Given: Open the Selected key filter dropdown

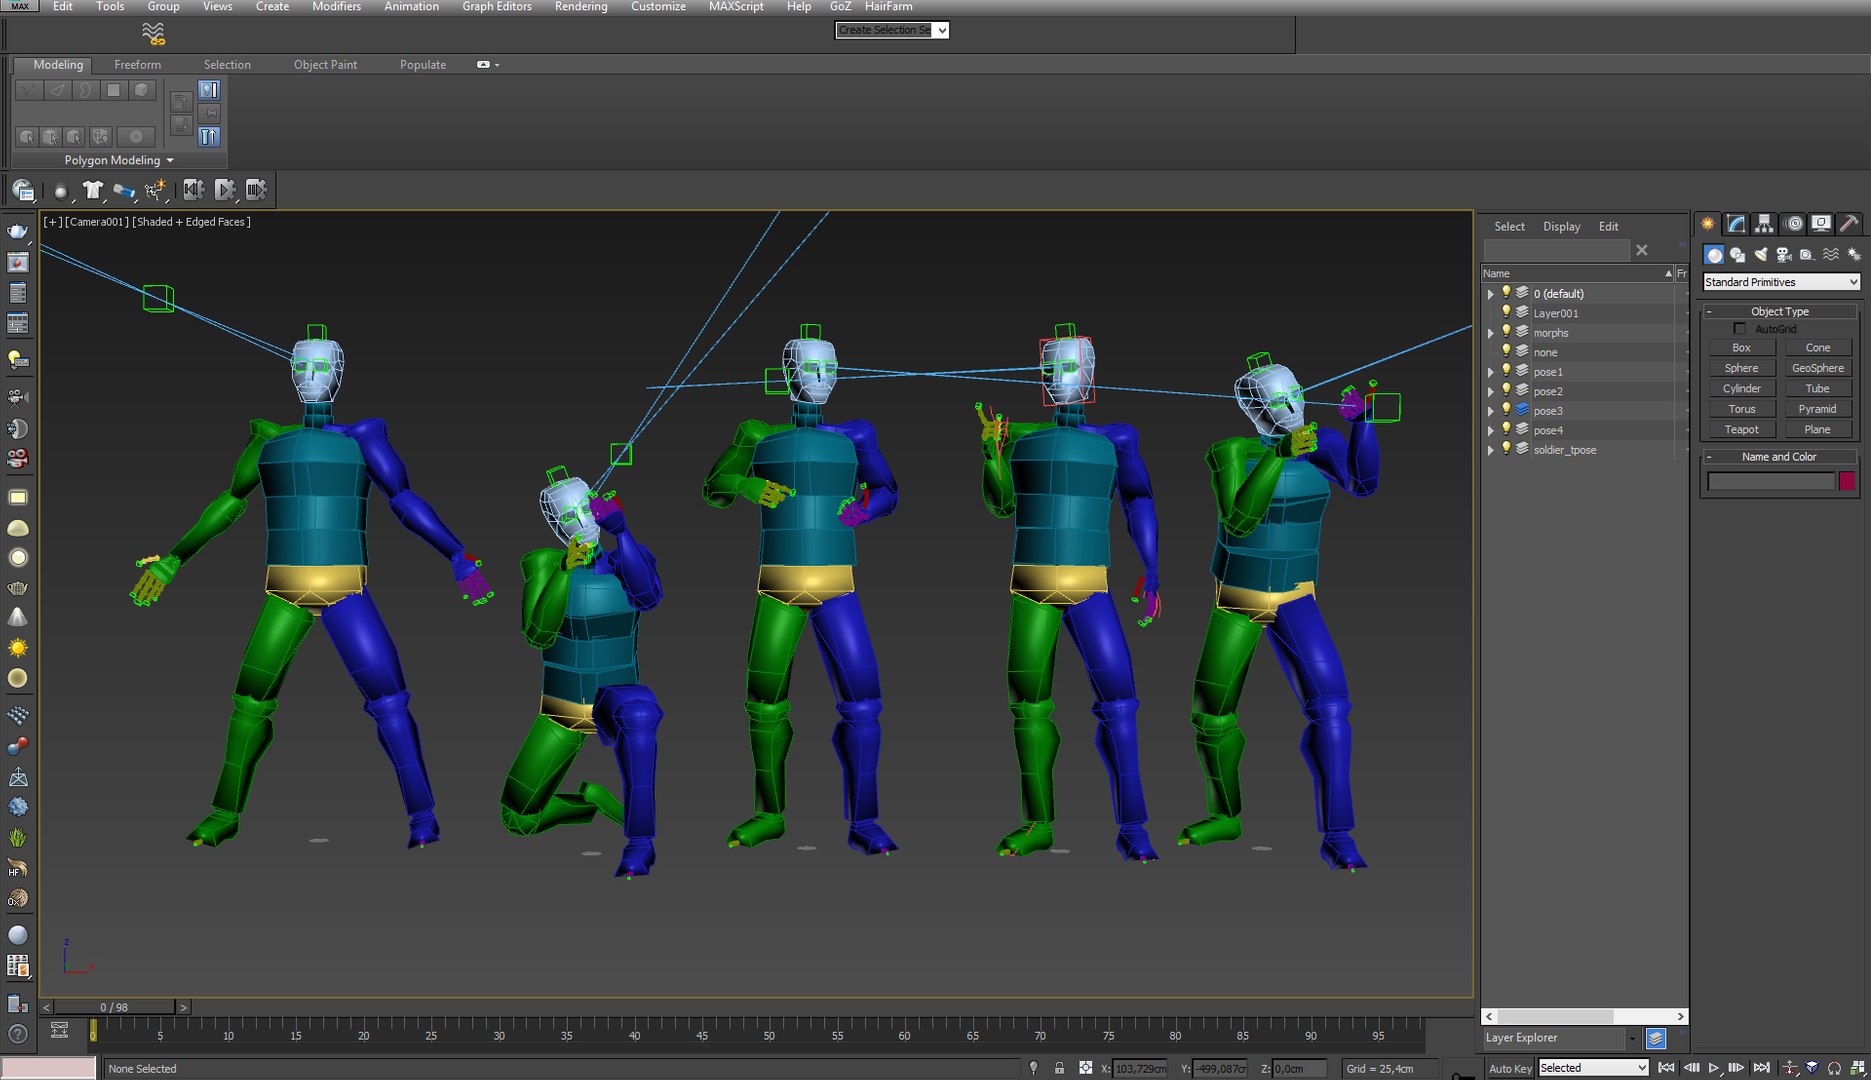Looking at the screenshot, I should tap(1593, 1068).
